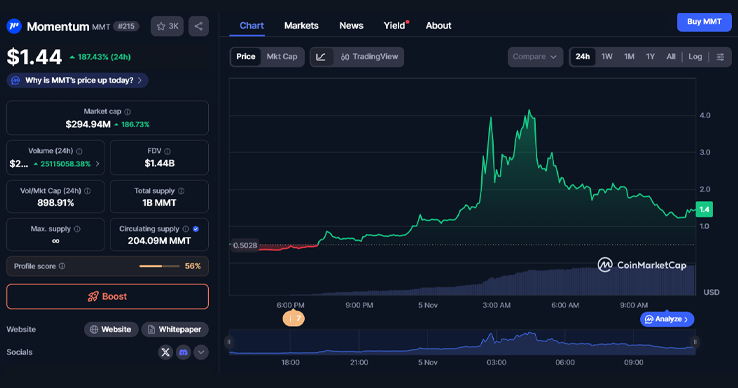This screenshot has height=388, width=738.
Task: Click the share icon button
Action: 199,26
